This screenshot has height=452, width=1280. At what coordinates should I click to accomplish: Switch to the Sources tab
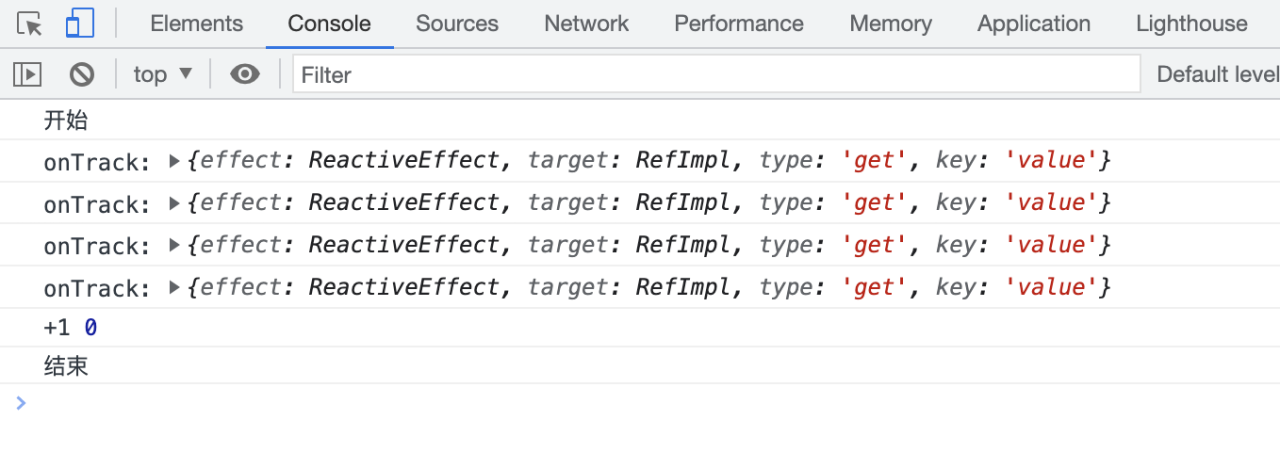coord(457,24)
